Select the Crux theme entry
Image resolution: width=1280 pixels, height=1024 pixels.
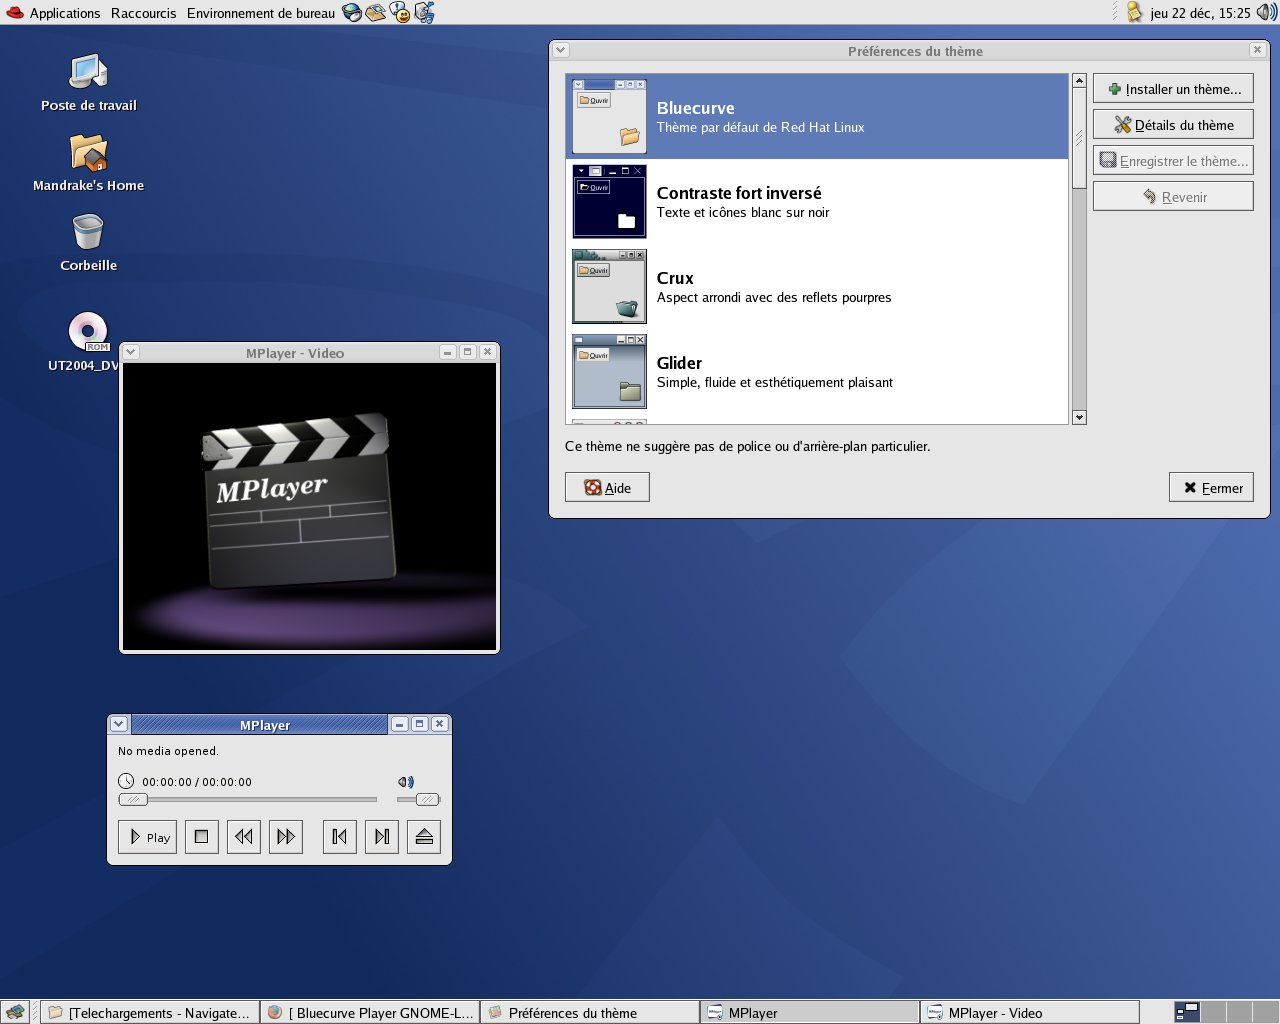coord(817,286)
